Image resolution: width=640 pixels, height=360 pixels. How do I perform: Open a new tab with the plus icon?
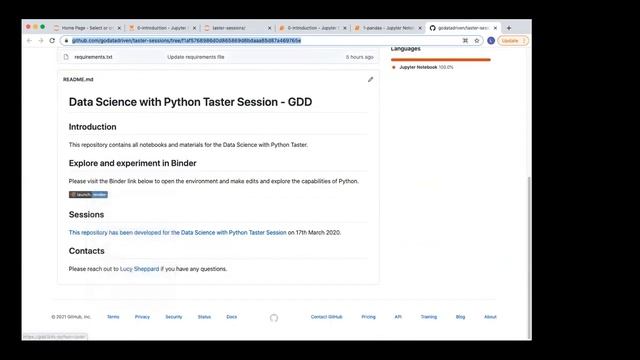pyautogui.click(x=509, y=28)
